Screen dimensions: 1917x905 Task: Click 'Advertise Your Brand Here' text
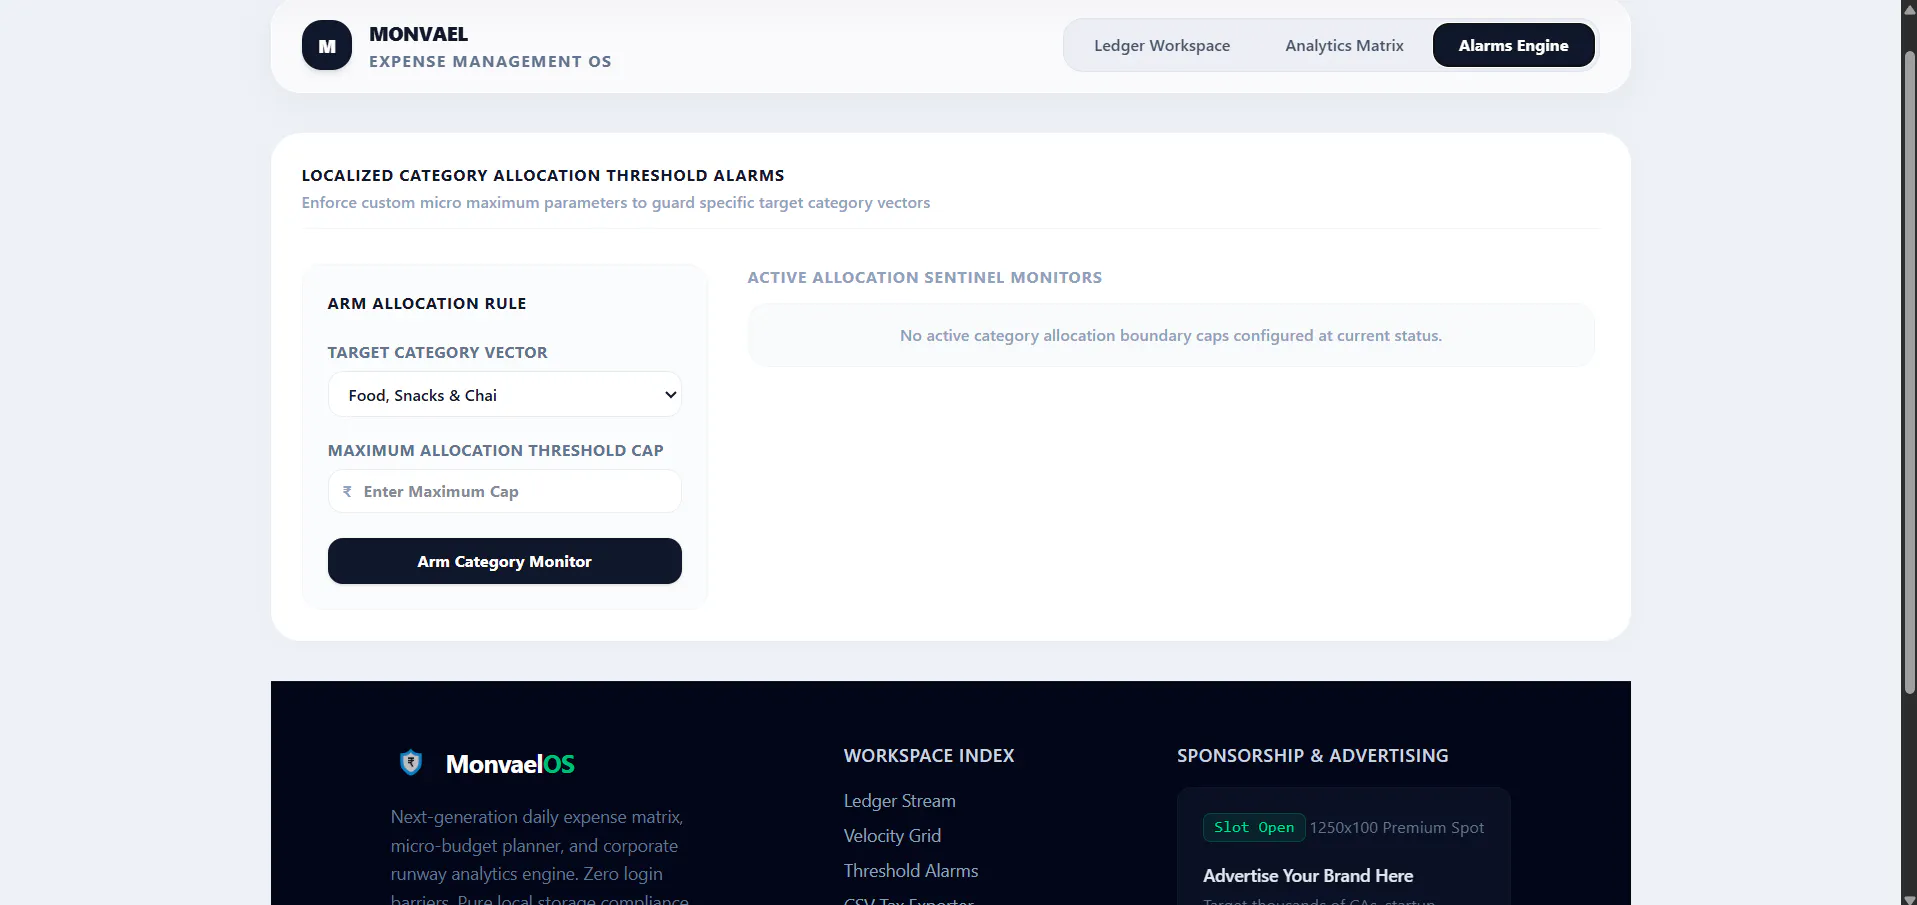[x=1308, y=876]
